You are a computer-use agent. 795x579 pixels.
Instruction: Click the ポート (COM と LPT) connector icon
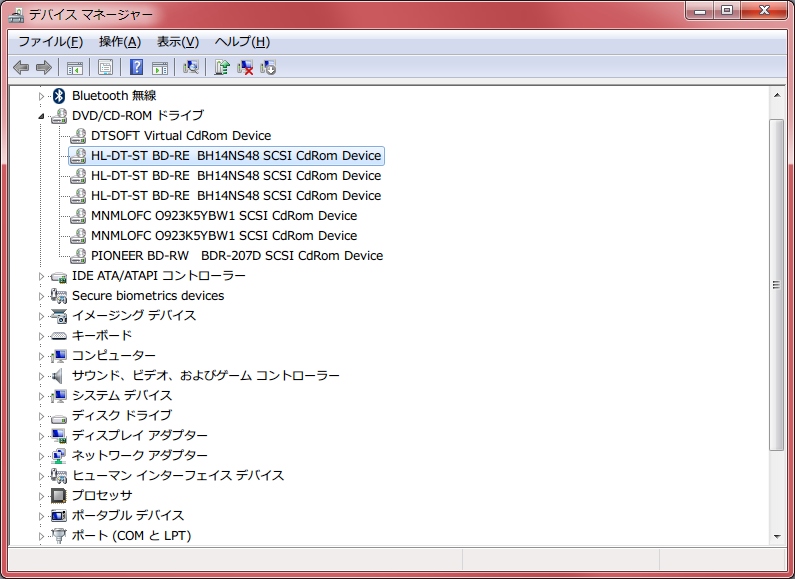[59, 535]
